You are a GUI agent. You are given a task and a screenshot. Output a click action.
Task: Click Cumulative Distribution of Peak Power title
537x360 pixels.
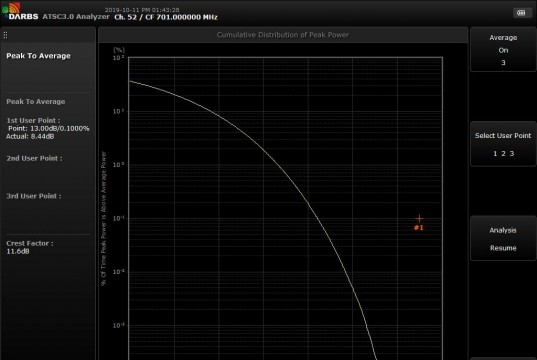(x=283, y=35)
